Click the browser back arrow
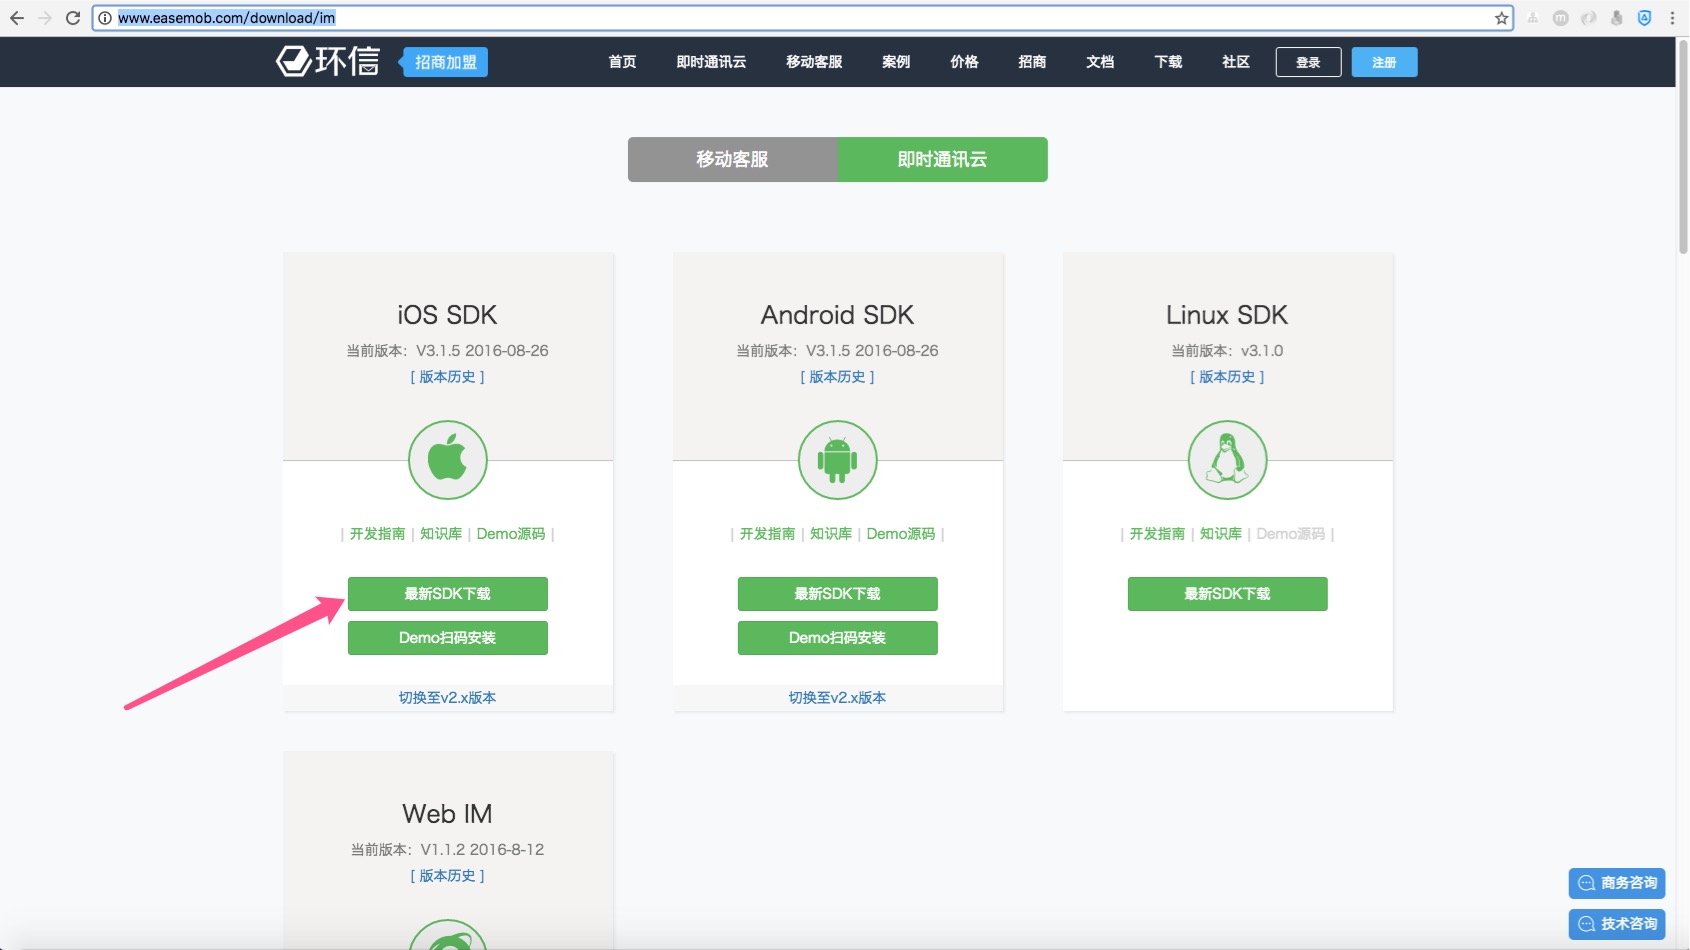This screenshot has height=950, width=1690. coord(17,18)
